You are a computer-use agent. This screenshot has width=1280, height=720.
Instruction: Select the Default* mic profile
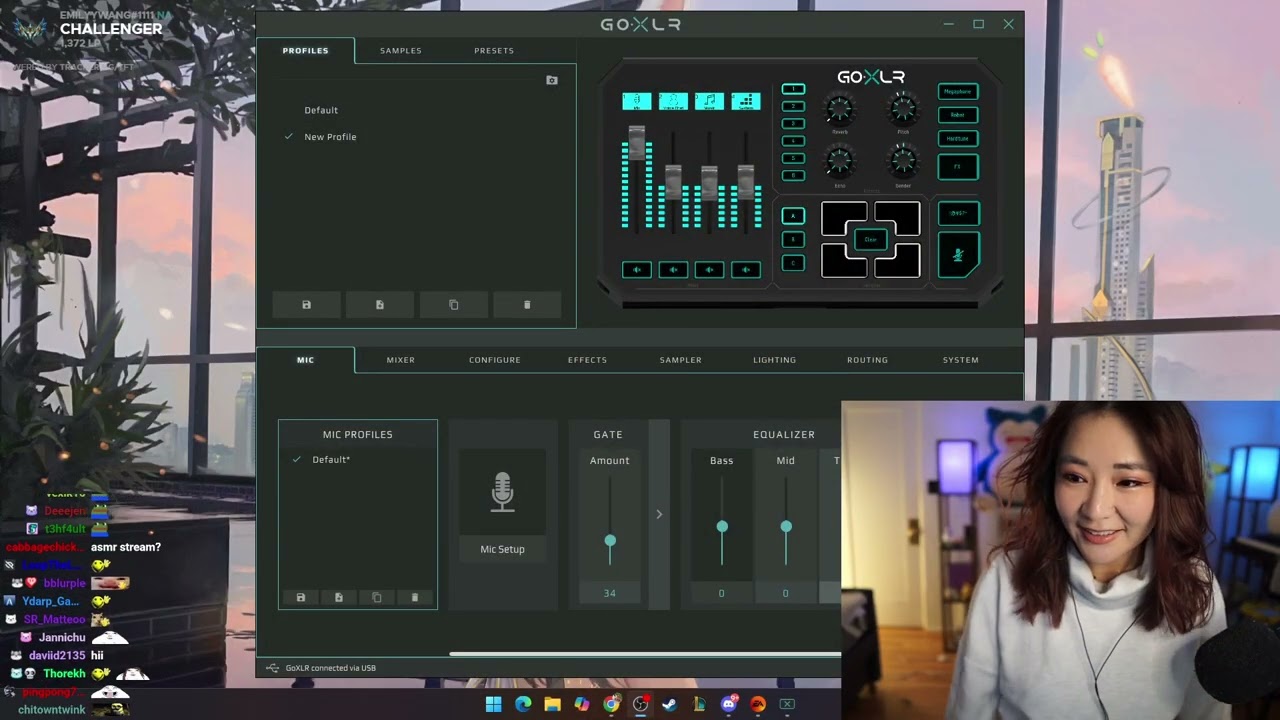(331, 460)
